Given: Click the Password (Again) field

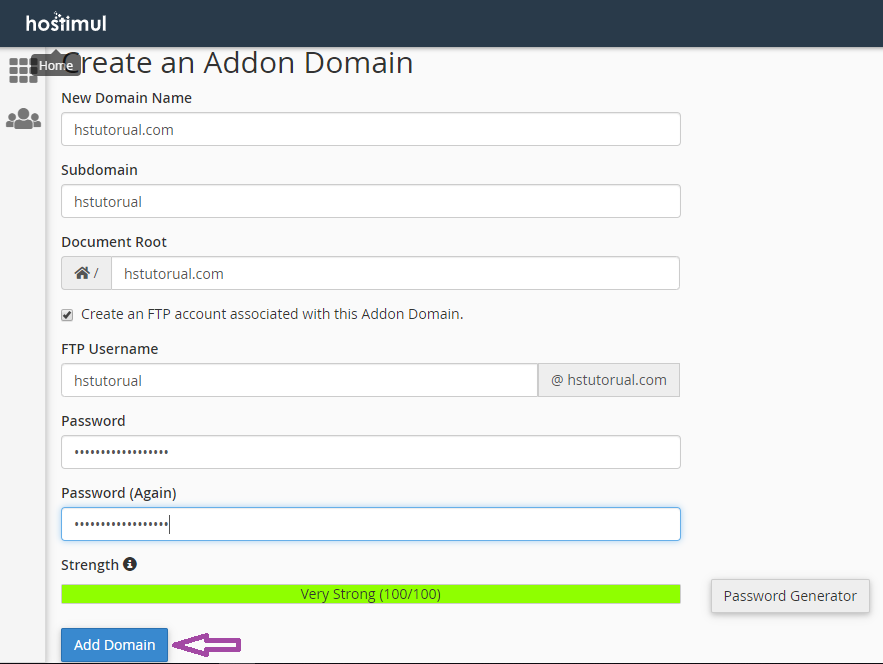Looking at the screenshot, I should [x=370, y=524].
